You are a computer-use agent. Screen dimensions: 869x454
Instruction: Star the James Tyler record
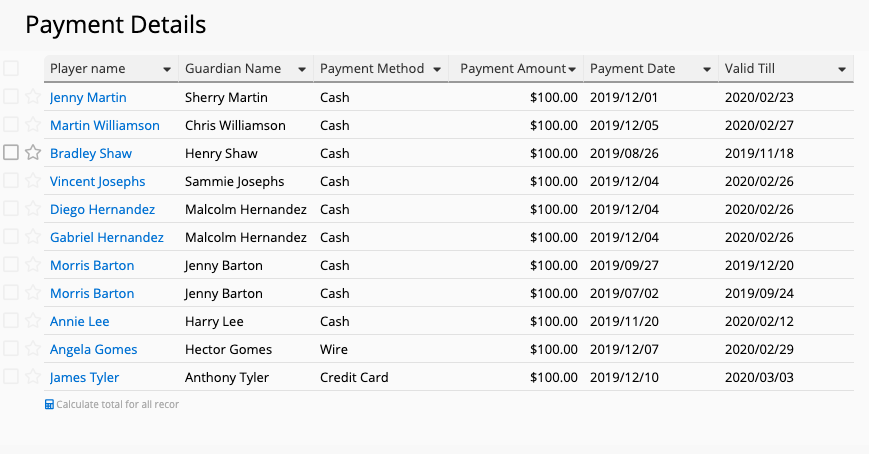click(33, 376)
